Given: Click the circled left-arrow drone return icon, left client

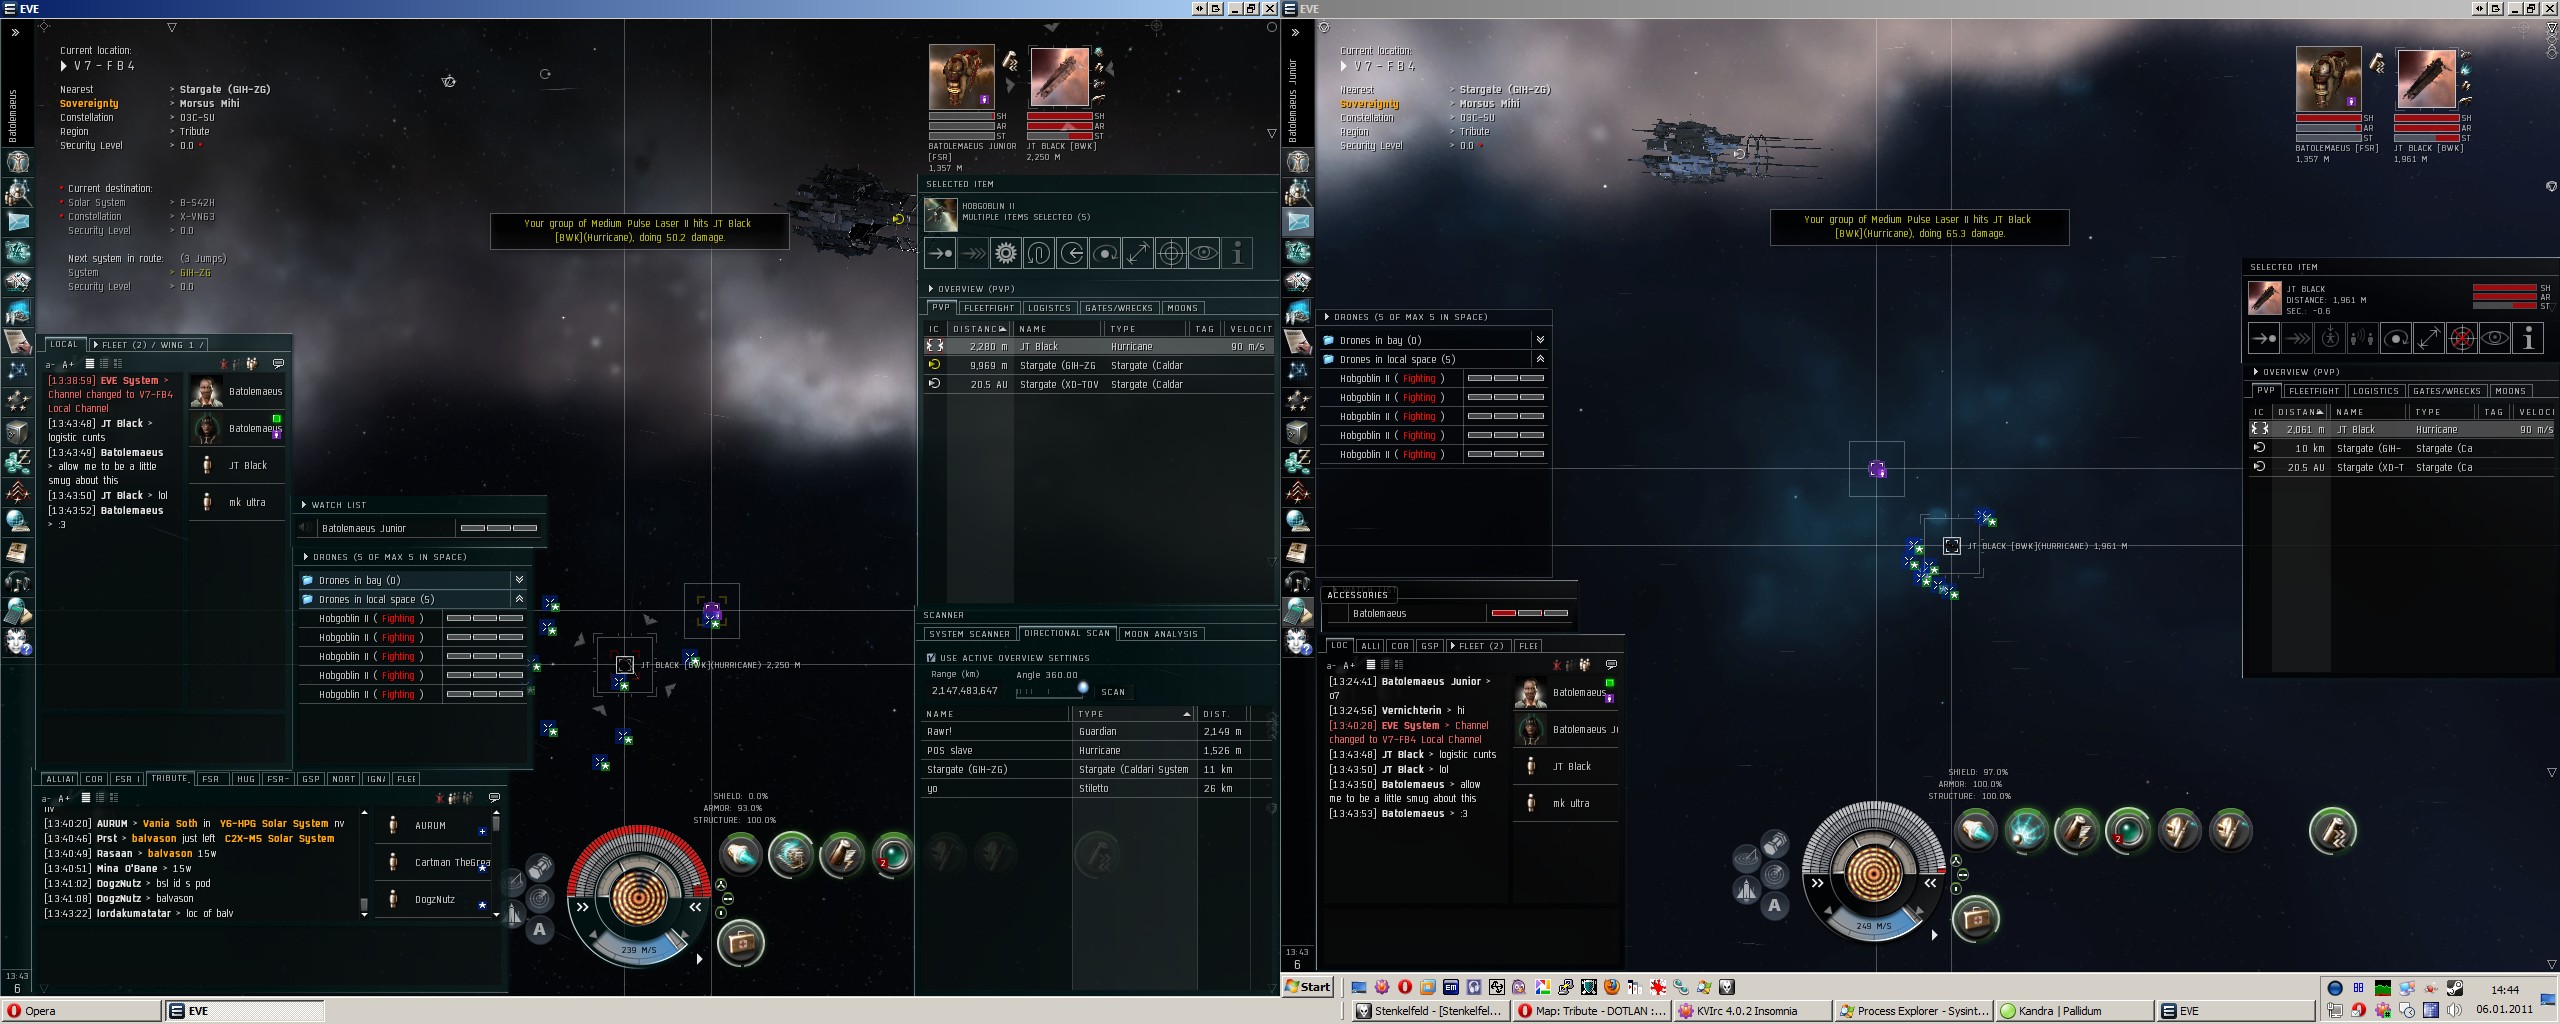Looking at the screenshot, I should (x=1072, y=253).
